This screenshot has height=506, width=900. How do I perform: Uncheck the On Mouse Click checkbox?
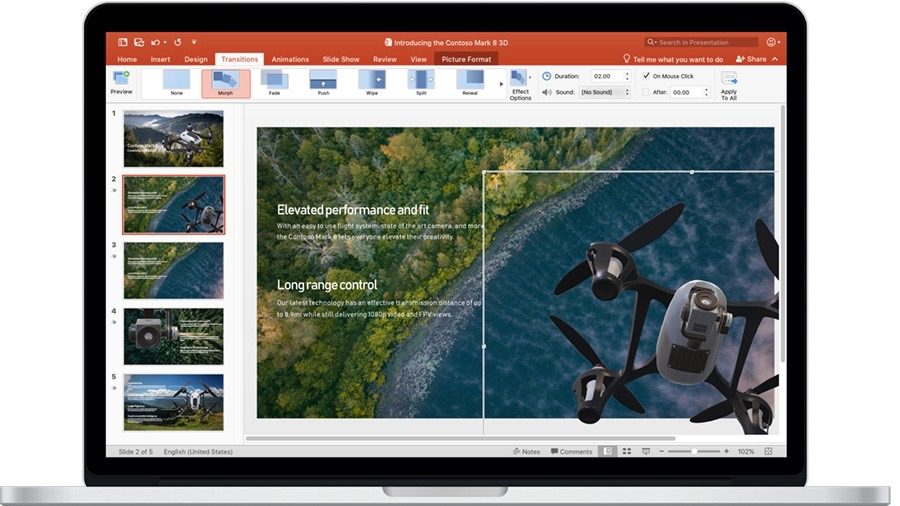coord(646,76)
